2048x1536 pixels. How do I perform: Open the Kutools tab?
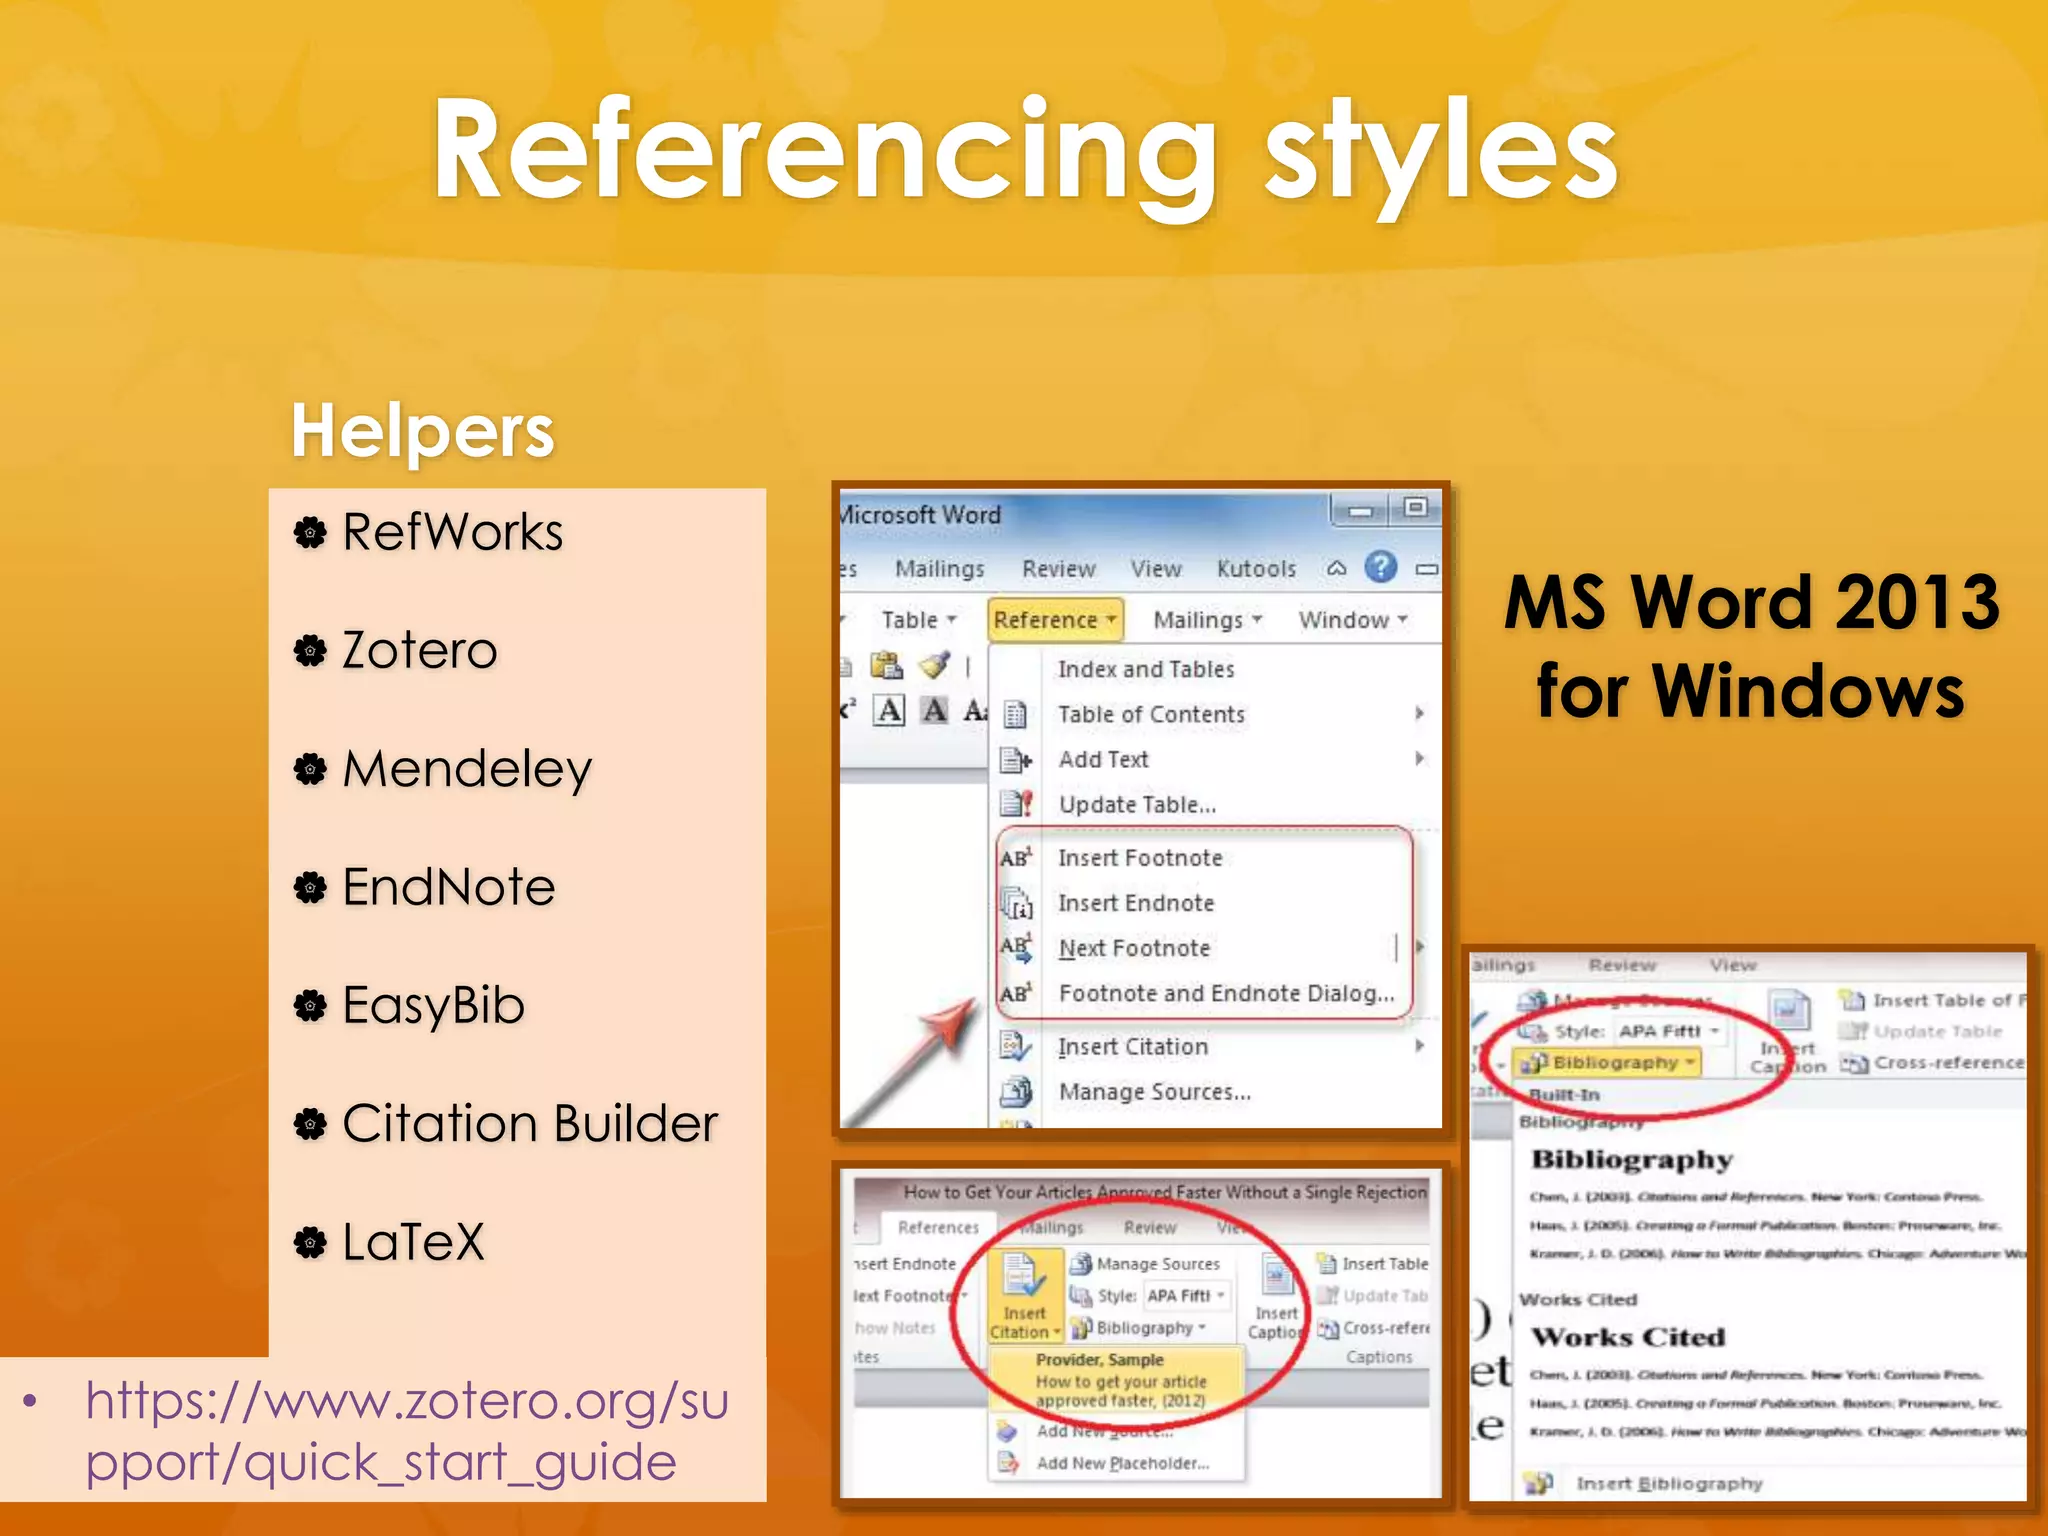click(1256, 568)
